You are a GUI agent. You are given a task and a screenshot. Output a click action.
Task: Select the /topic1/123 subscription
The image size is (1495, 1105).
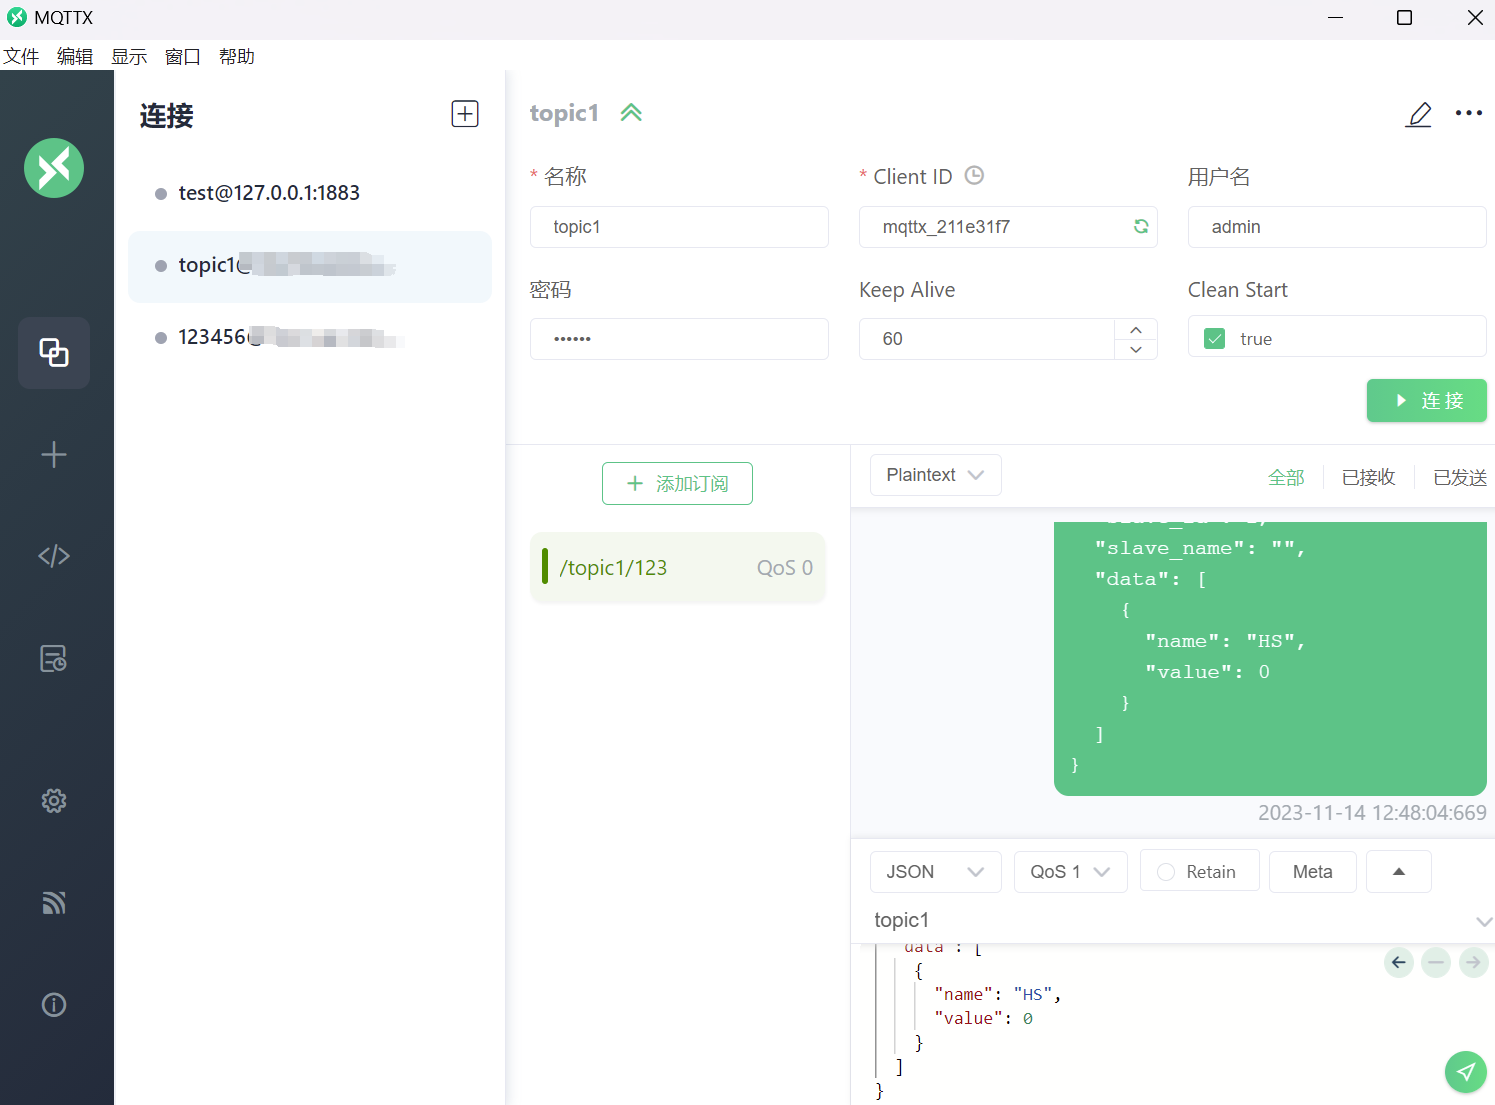[x=678, y=568]
